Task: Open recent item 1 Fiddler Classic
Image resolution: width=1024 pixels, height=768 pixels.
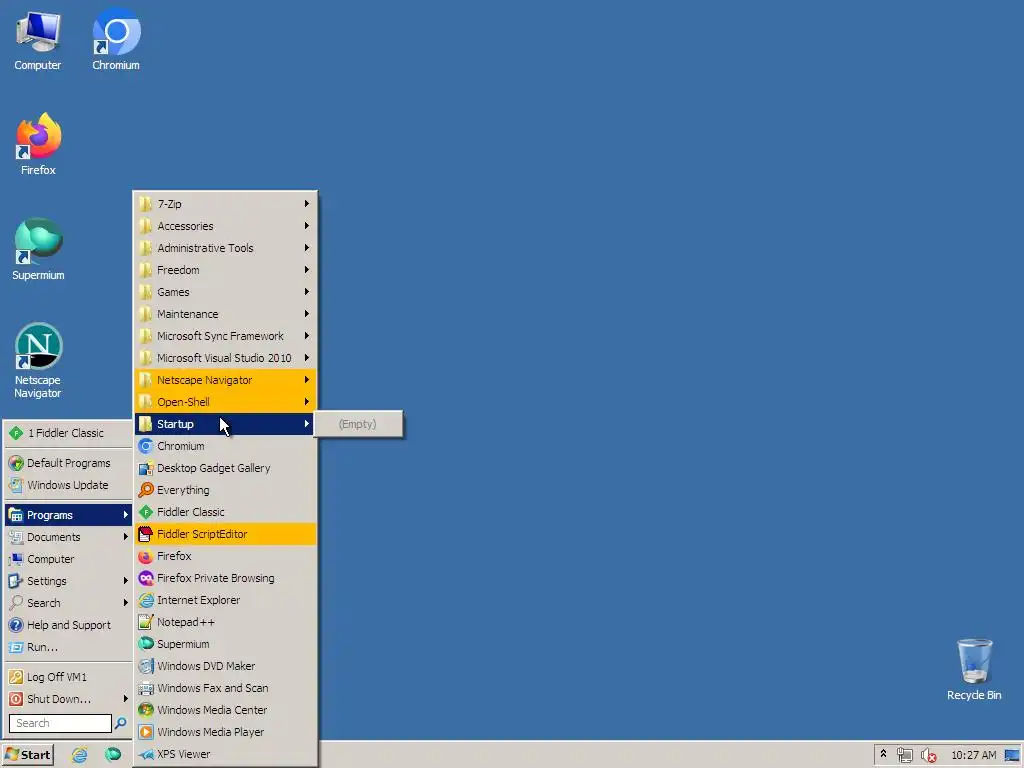Action: [x=69, y=433]
